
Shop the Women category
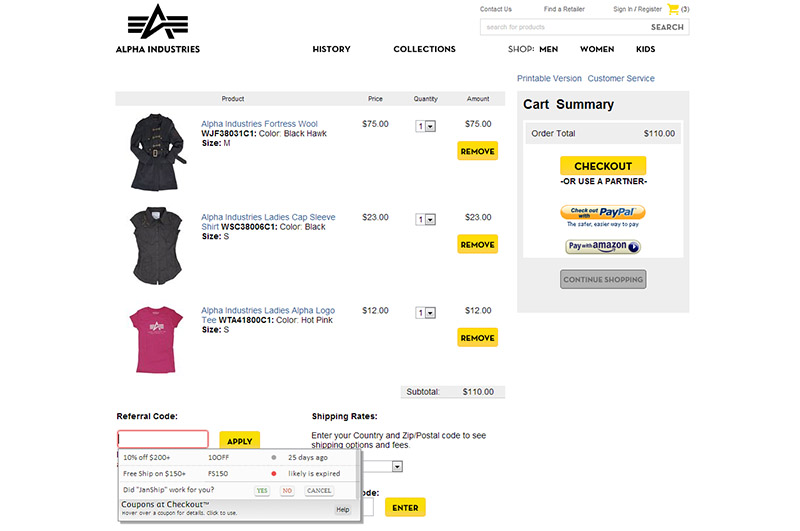(x=597, y=49)
